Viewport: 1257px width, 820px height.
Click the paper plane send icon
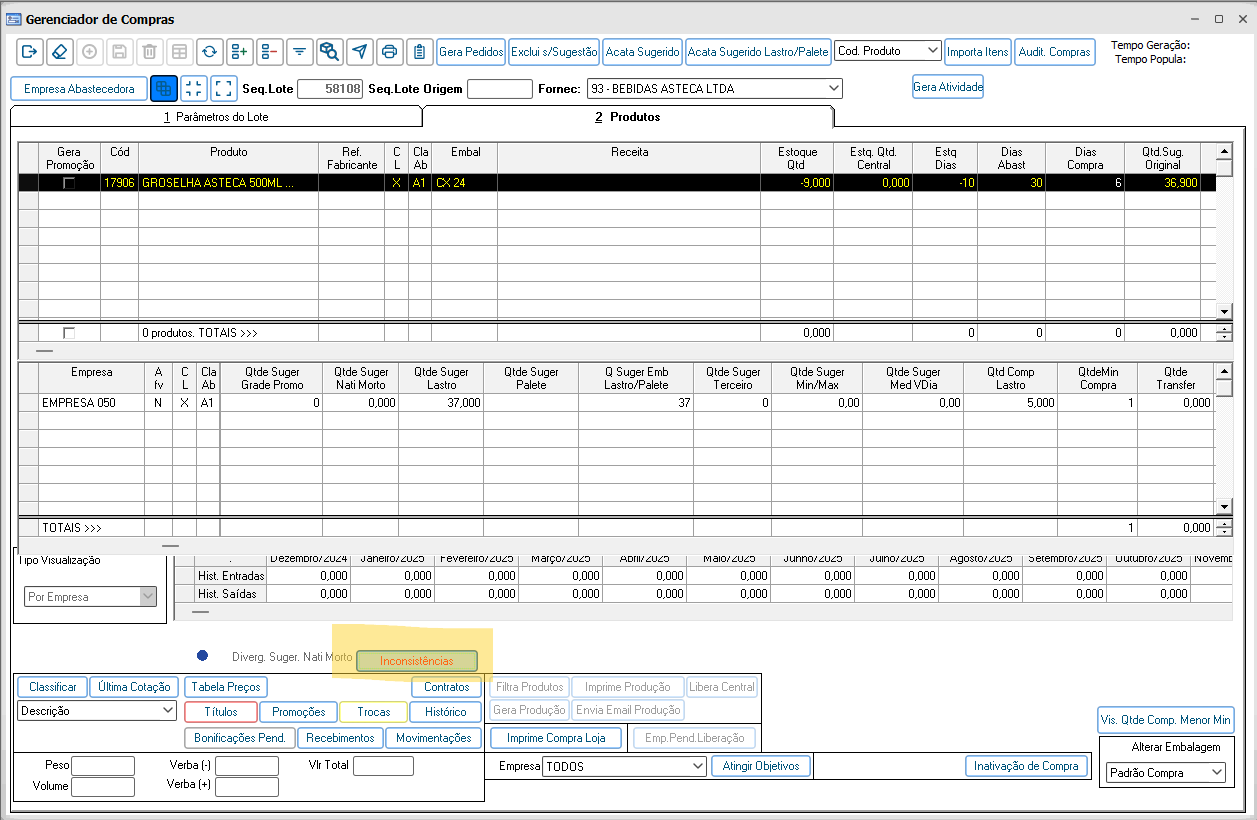coord(359,52)
